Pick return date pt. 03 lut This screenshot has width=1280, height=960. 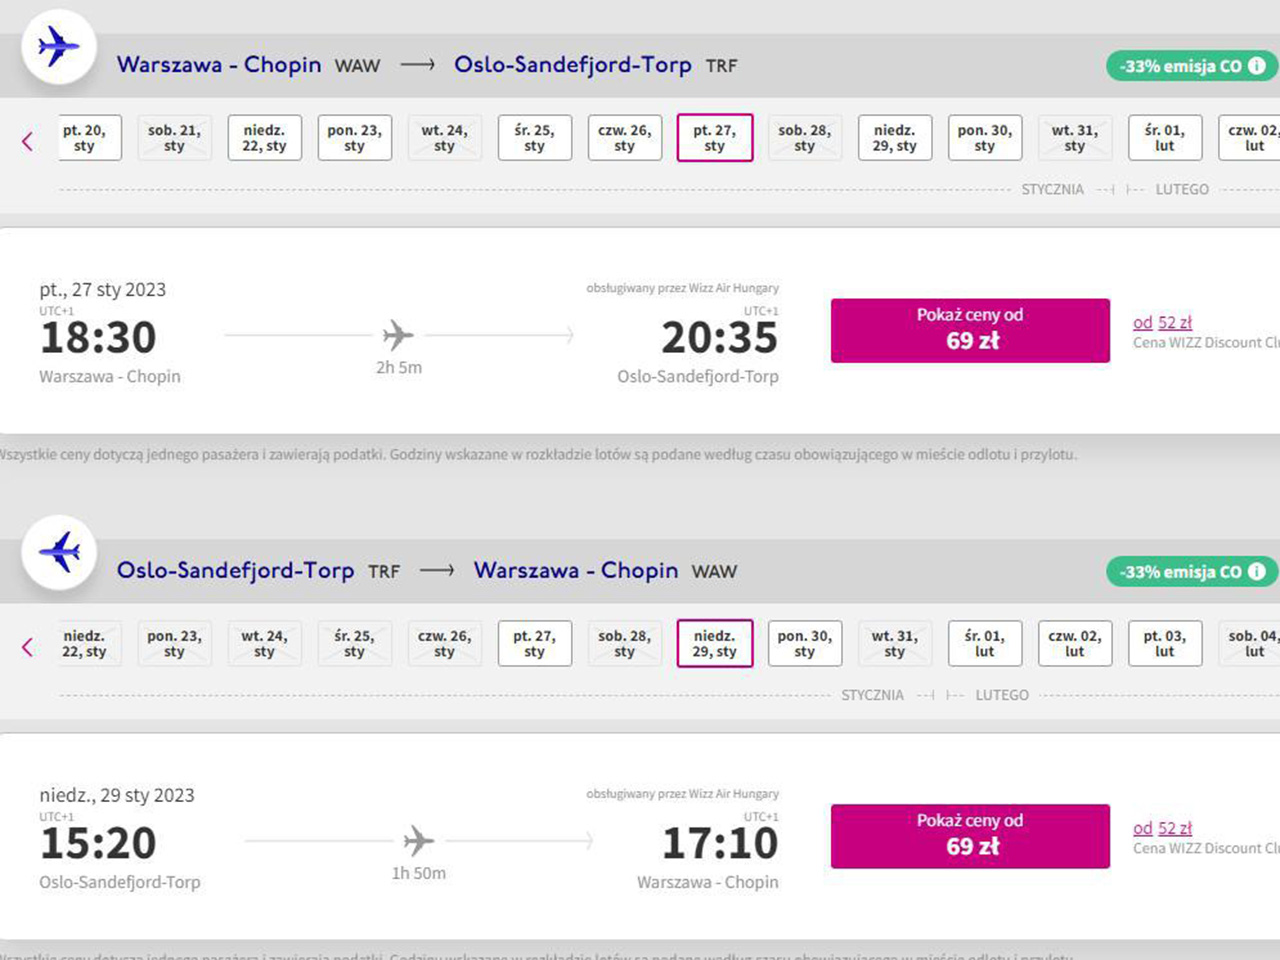(x=1164, y=644)
